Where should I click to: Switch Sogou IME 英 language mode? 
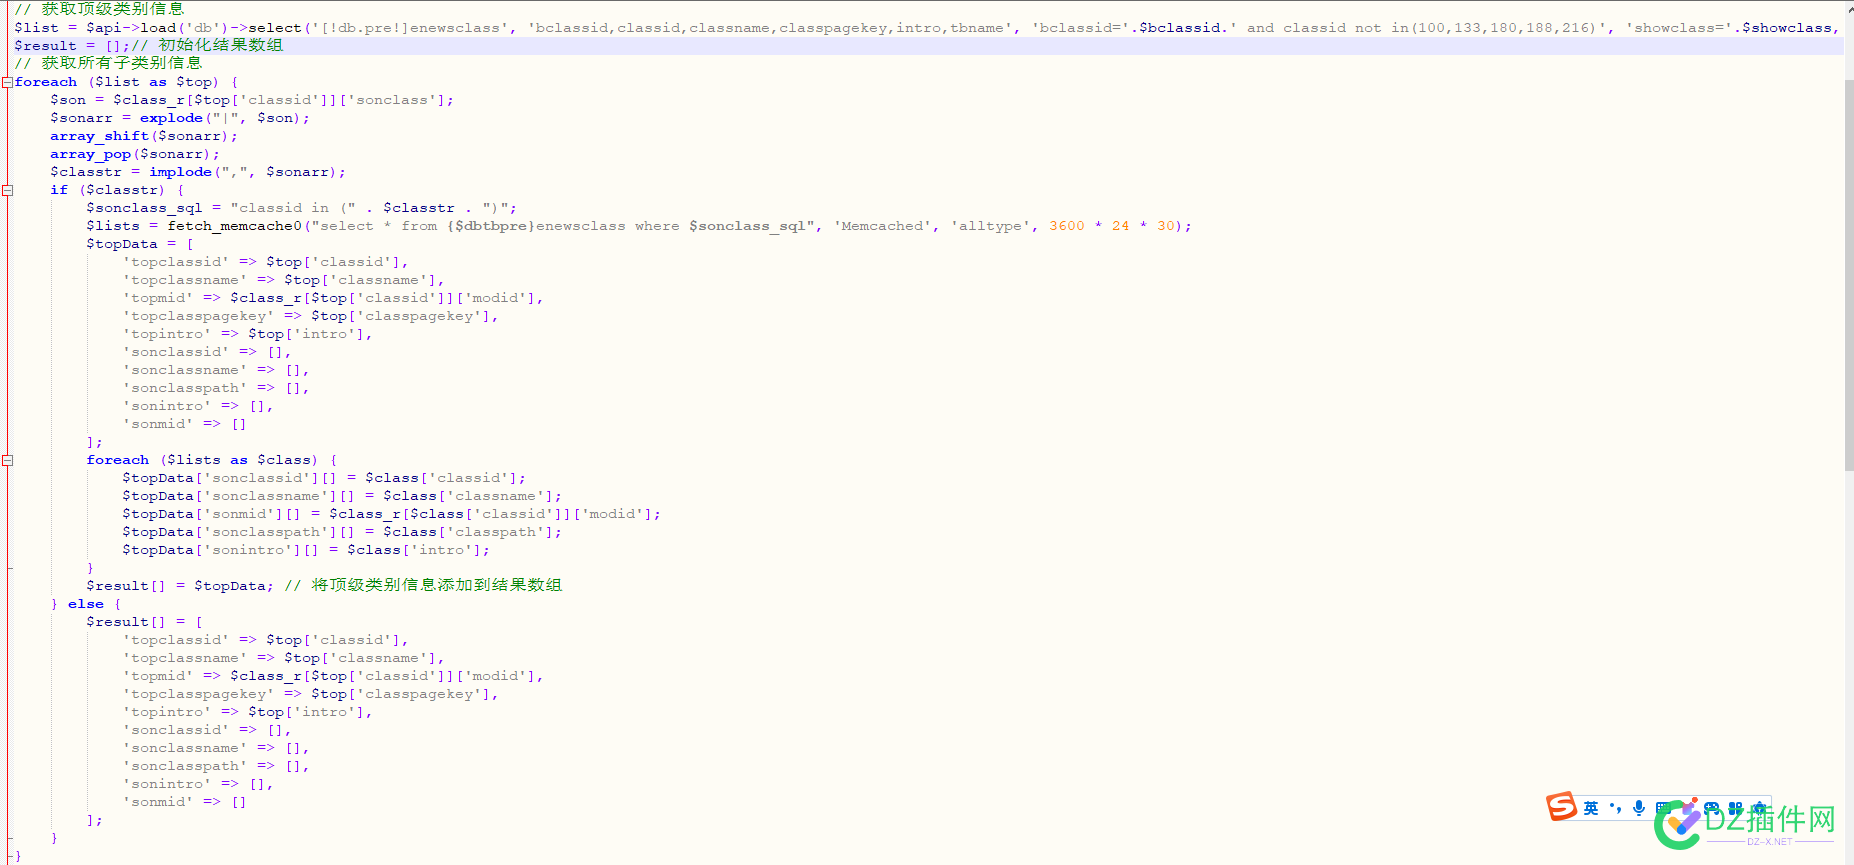[x=1591, y=808]
